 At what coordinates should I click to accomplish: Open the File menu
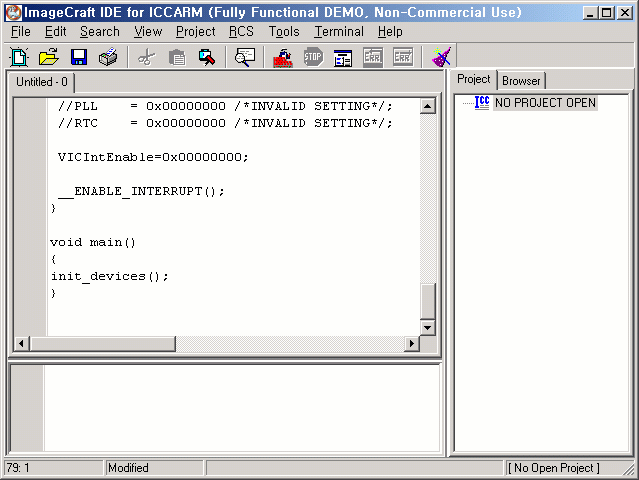pyautogui.click(x=21, y=32)
